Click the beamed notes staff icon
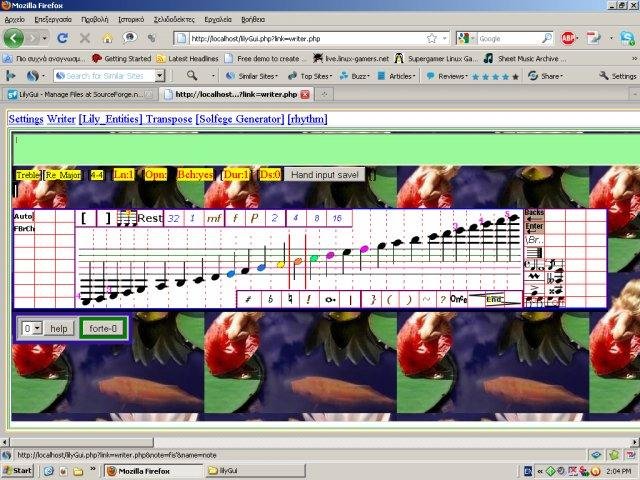Screen dimensions: 640x480 pyautogui.click(x=127, y=218)
